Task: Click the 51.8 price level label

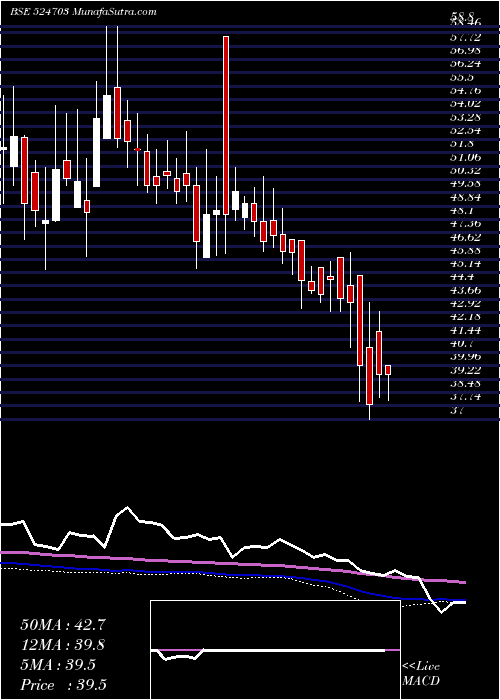Action: (462, 144)
